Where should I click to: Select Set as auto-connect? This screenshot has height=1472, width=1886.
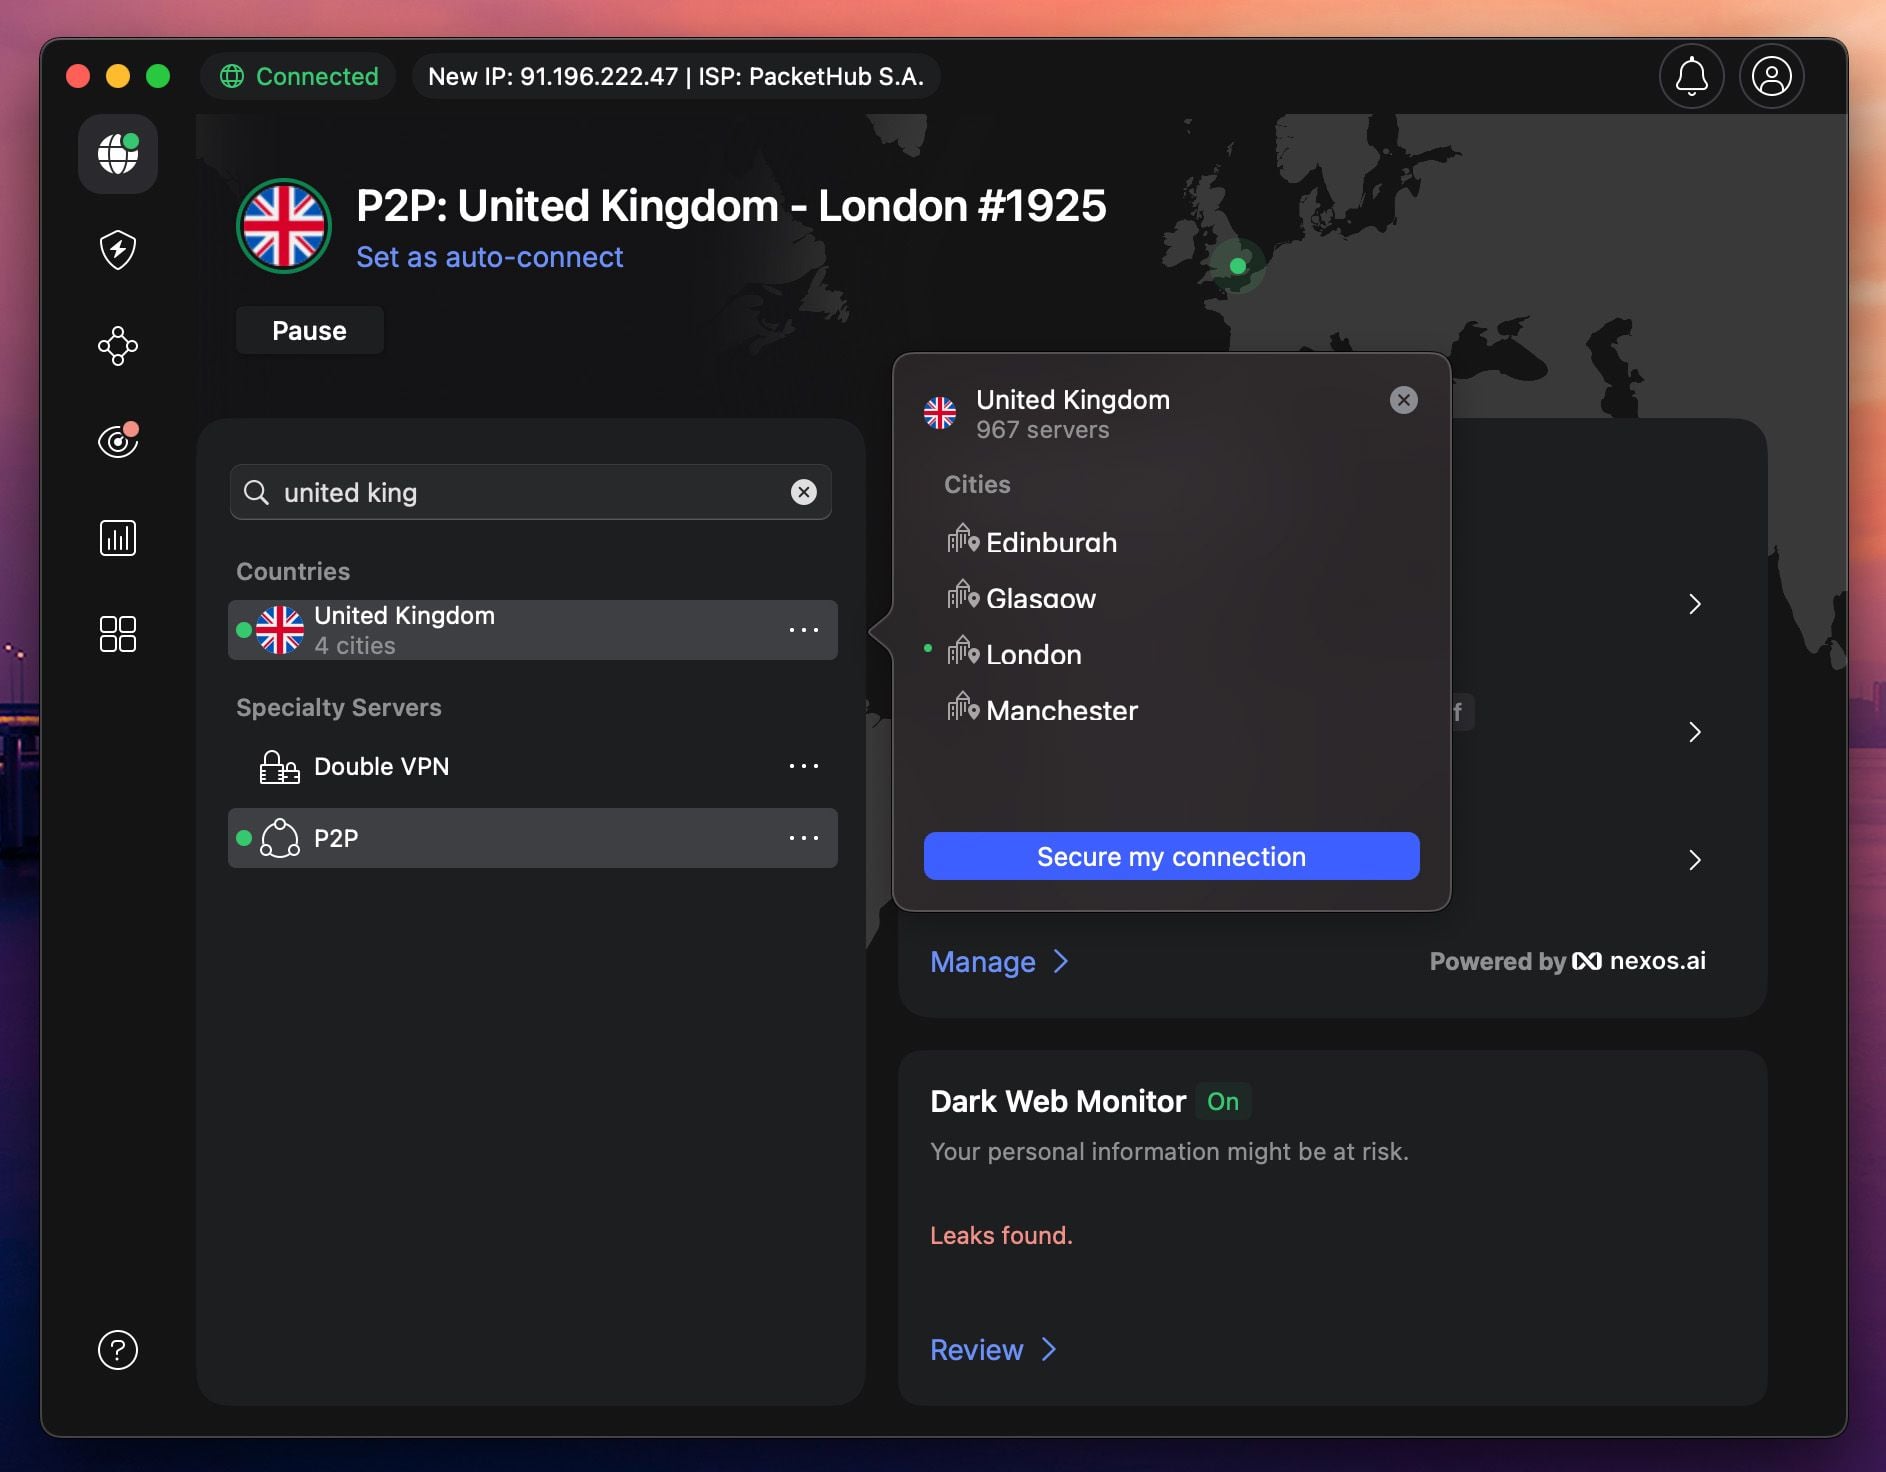tap(489, 257)
